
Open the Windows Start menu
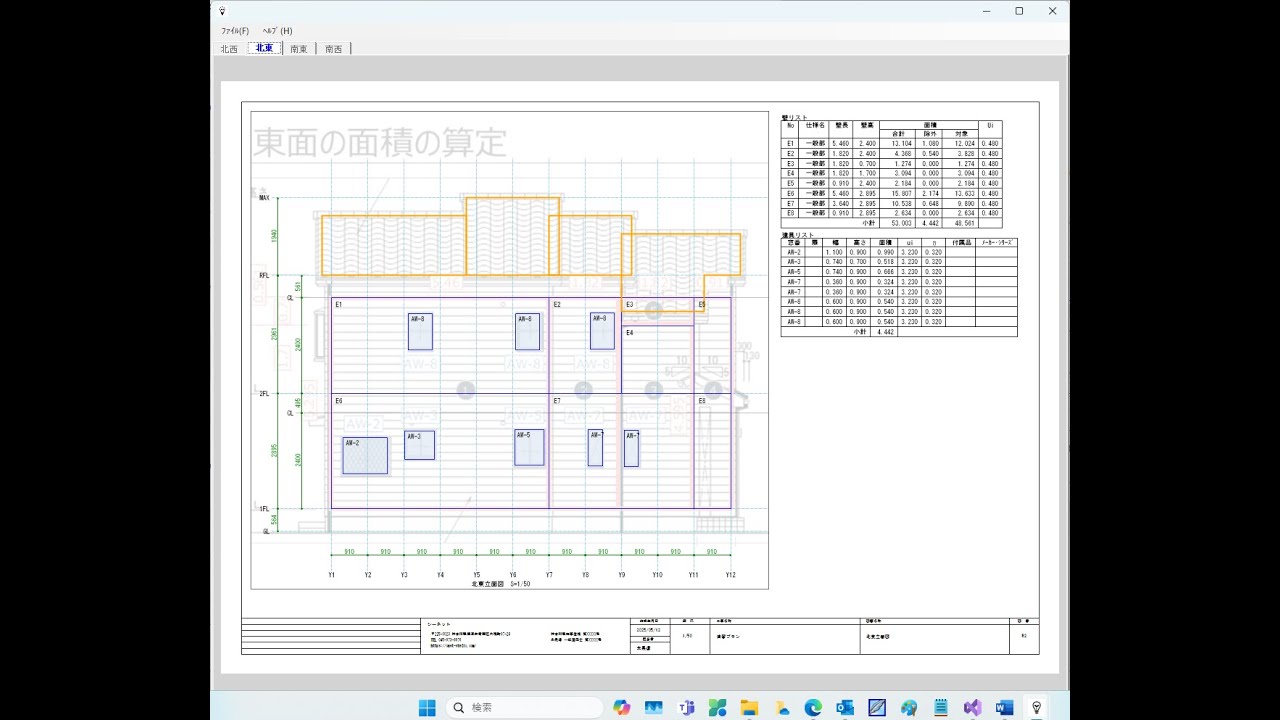[427, 707]
